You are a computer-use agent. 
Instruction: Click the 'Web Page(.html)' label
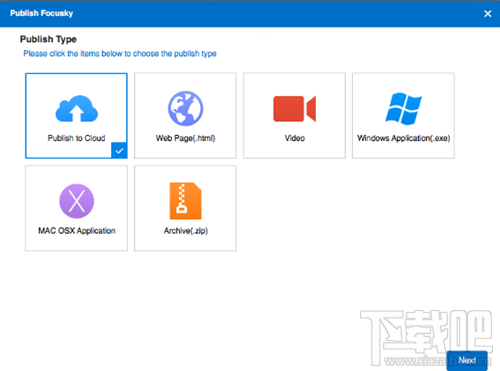pos(185,138)
